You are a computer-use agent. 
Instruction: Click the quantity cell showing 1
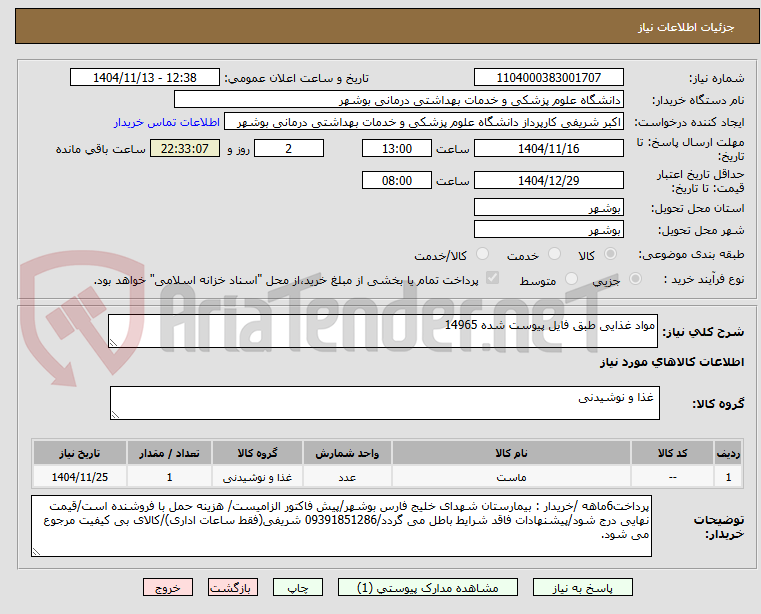pyautogui.click(x=169, y=477)
